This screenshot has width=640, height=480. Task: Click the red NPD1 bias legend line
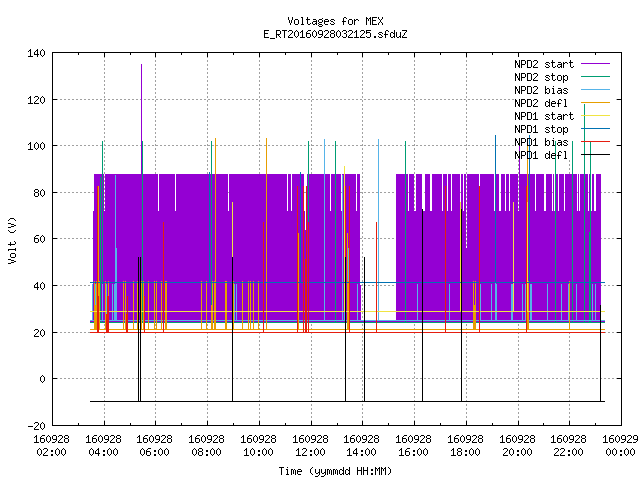pos(596,142)
